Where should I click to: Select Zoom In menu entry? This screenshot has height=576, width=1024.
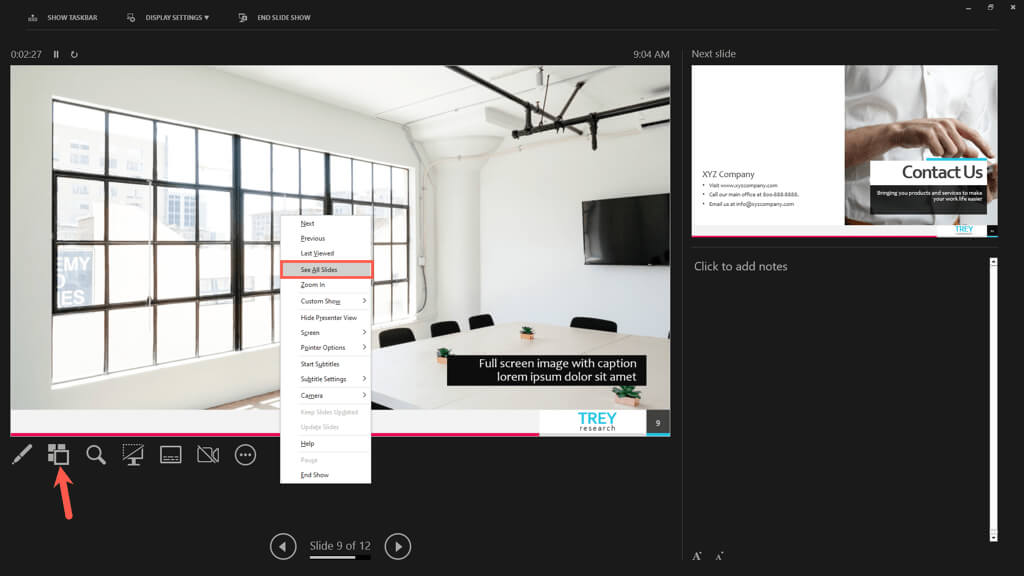pos(326,285)
